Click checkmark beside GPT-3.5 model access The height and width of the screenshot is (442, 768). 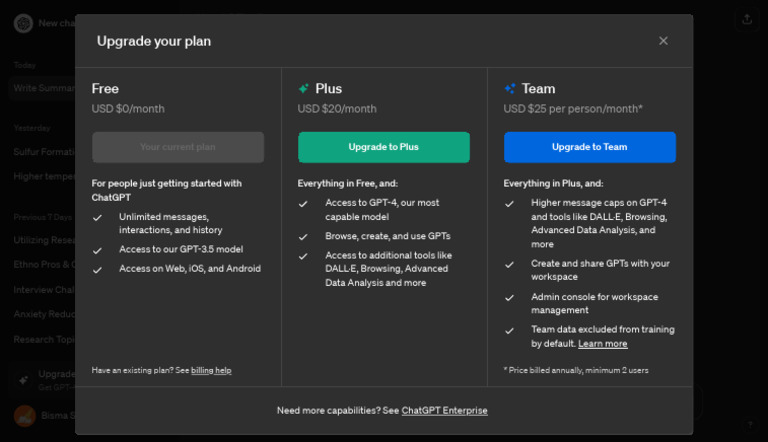click(97, 250)
